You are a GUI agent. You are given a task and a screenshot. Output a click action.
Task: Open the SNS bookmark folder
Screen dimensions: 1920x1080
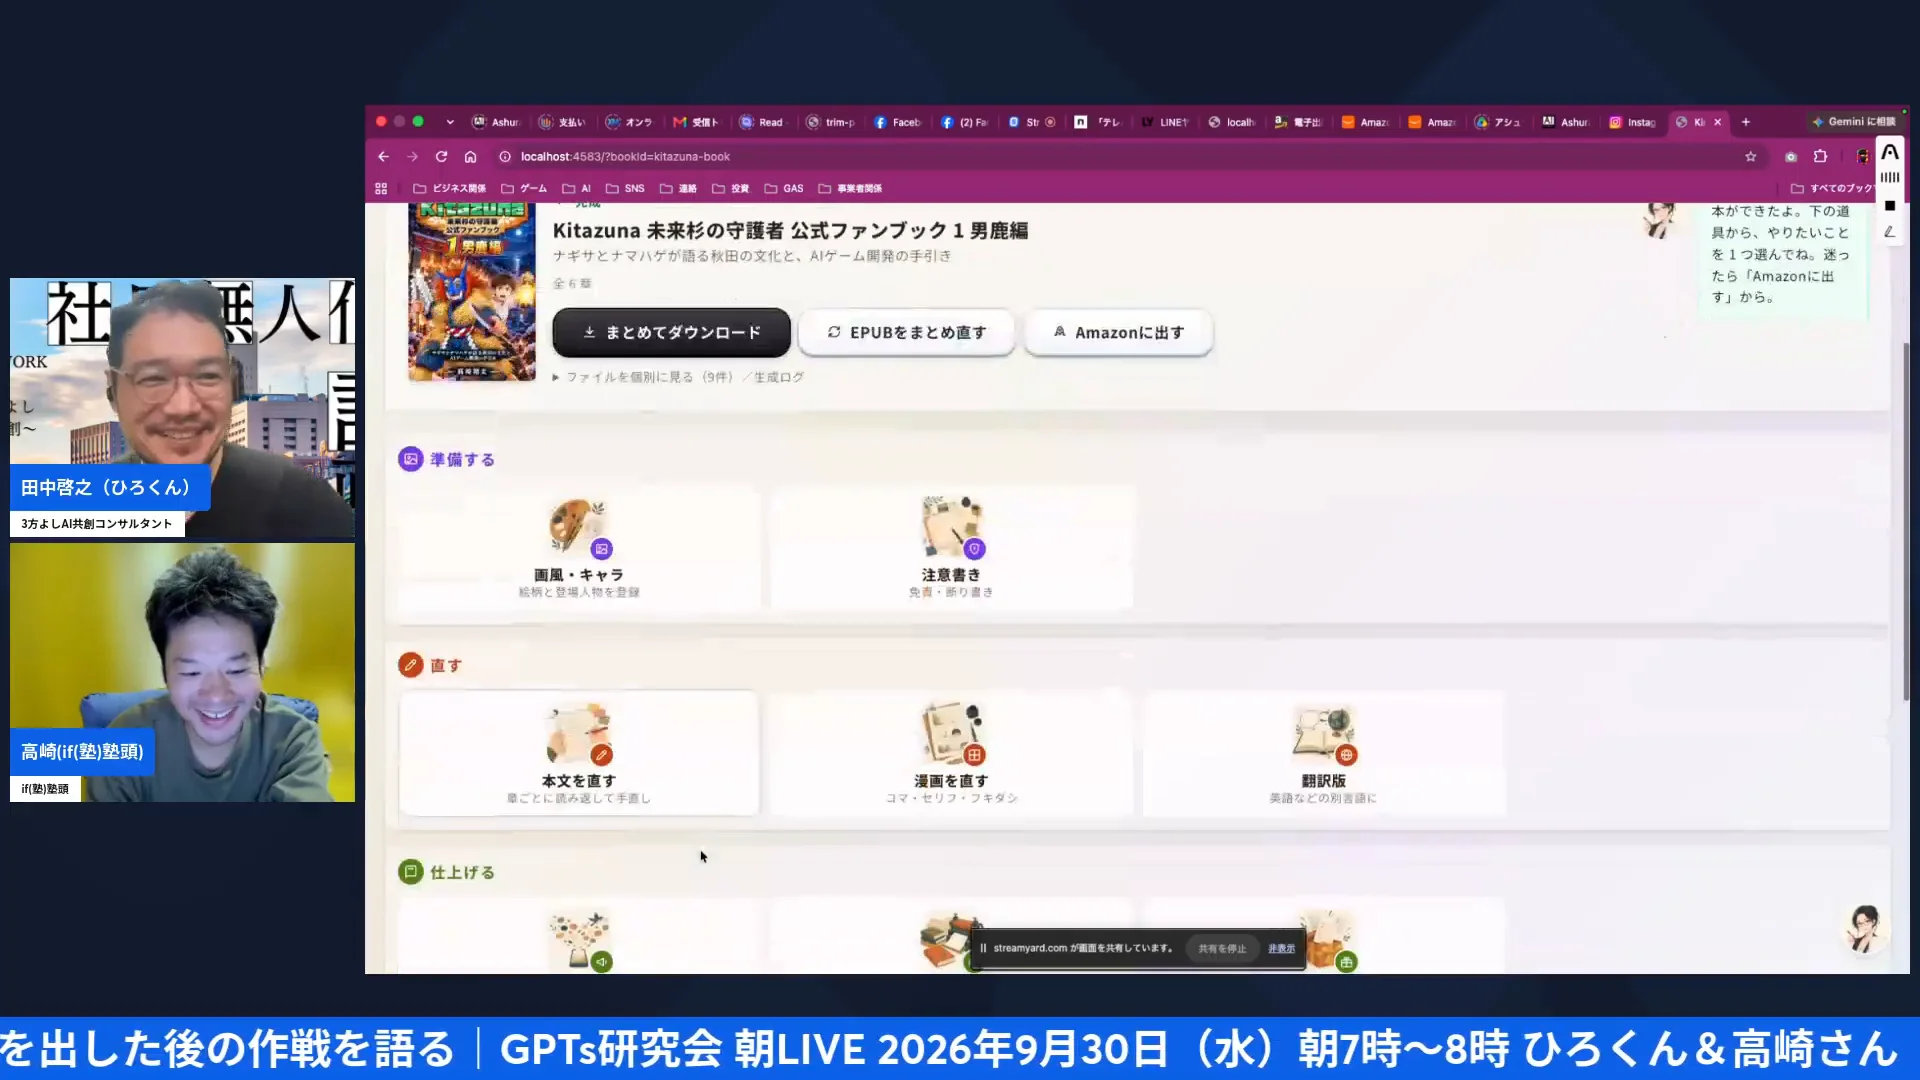click(x=625, y=188)
